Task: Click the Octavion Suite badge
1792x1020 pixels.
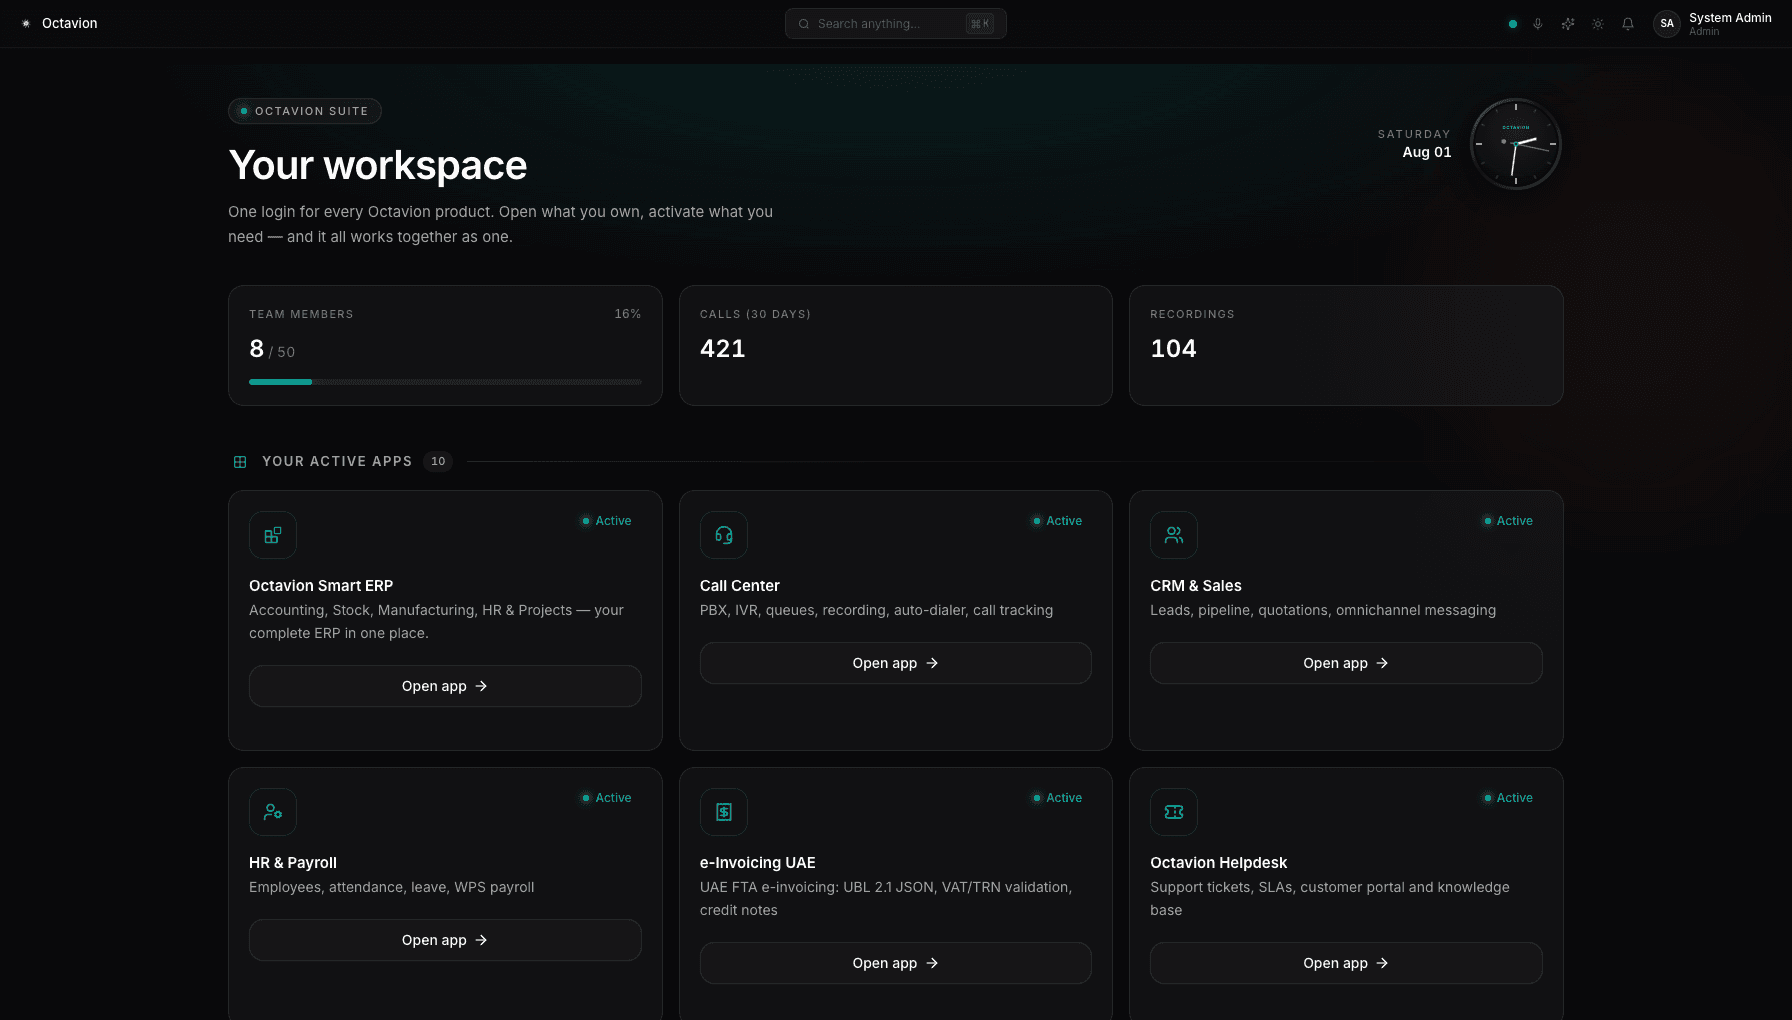Action: pos(305,111)
